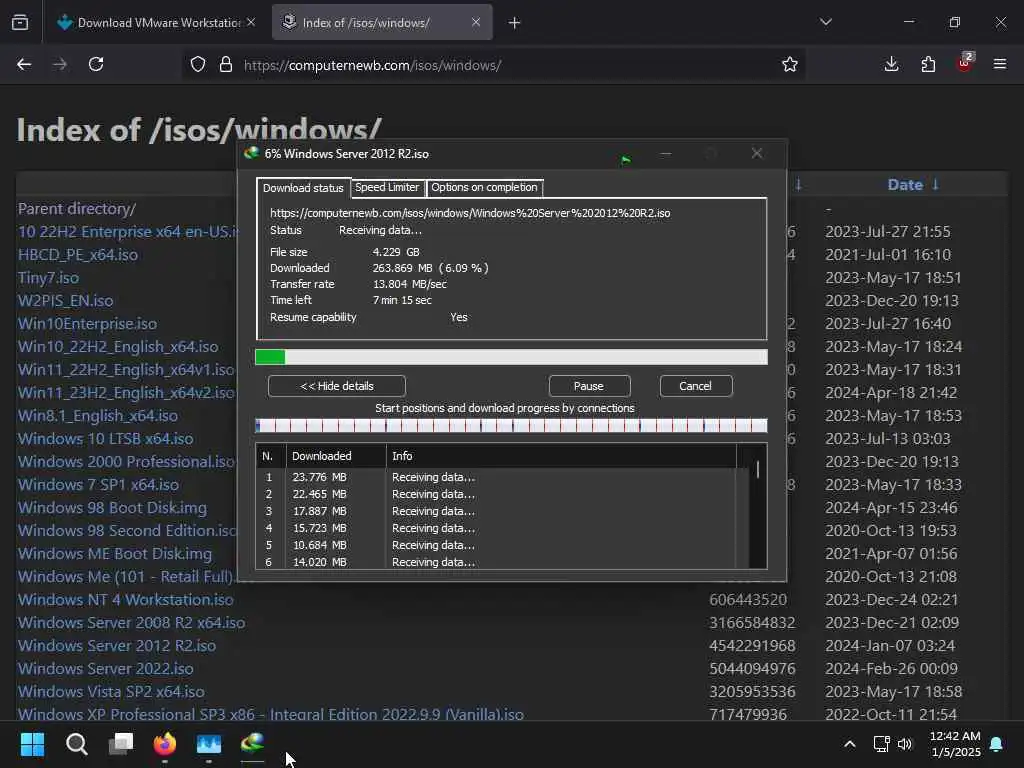Click file size 4542291968 text
The width and height of the screenshot is (1024, 768).
752,646
